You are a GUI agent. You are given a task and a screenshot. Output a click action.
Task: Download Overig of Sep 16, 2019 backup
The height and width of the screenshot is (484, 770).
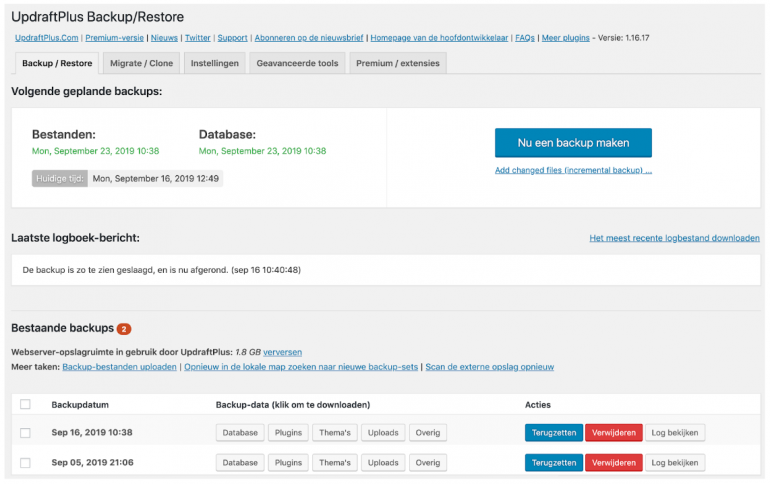tap(428, 432)
